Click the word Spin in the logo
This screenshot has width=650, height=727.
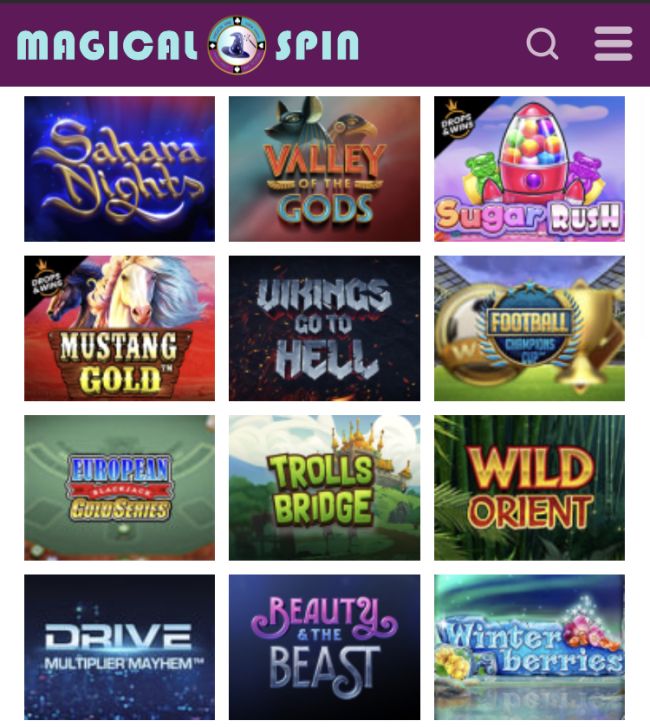pos(318,45)
